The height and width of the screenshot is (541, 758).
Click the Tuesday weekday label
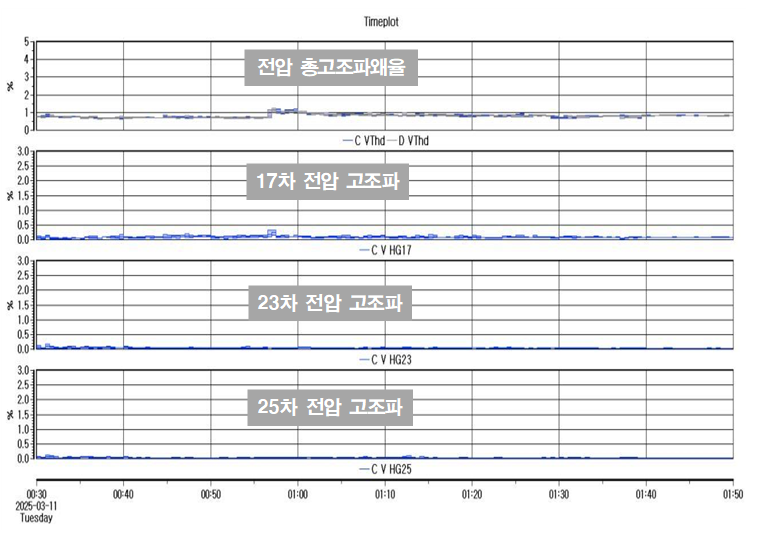tap(39, 518)
